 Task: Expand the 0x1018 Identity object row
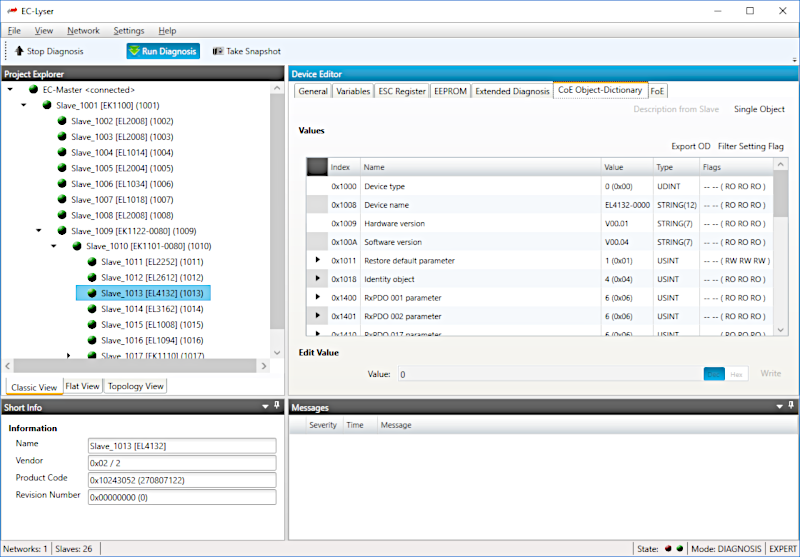[318, 279]
